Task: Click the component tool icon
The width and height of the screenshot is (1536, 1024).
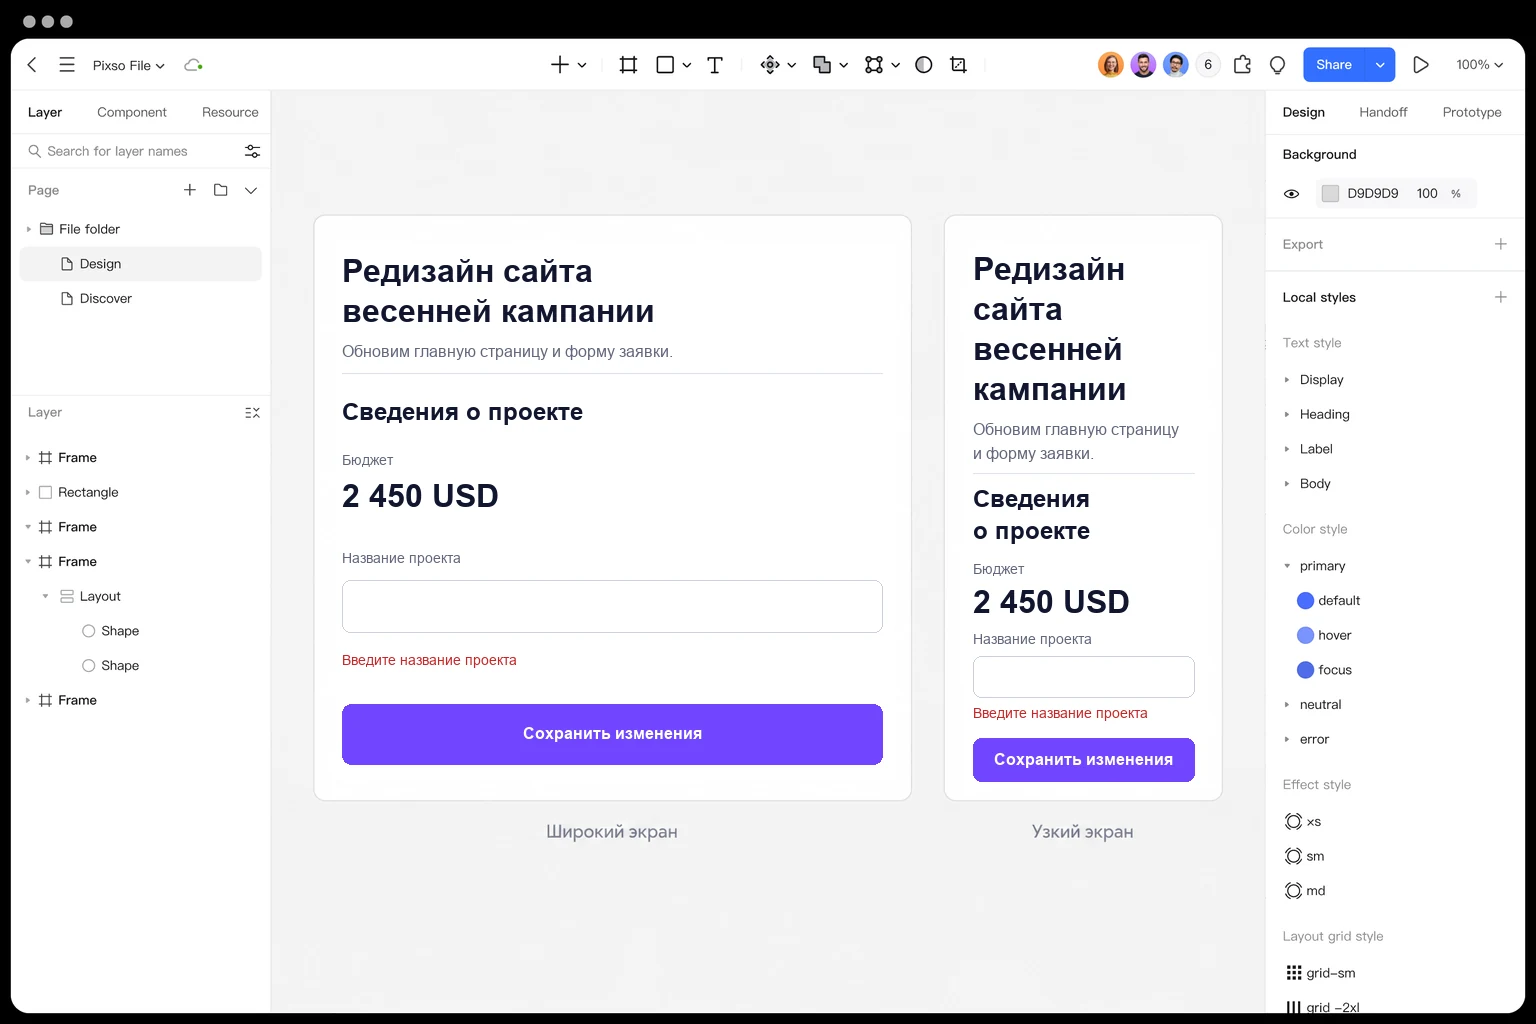Action: [770, 65]
